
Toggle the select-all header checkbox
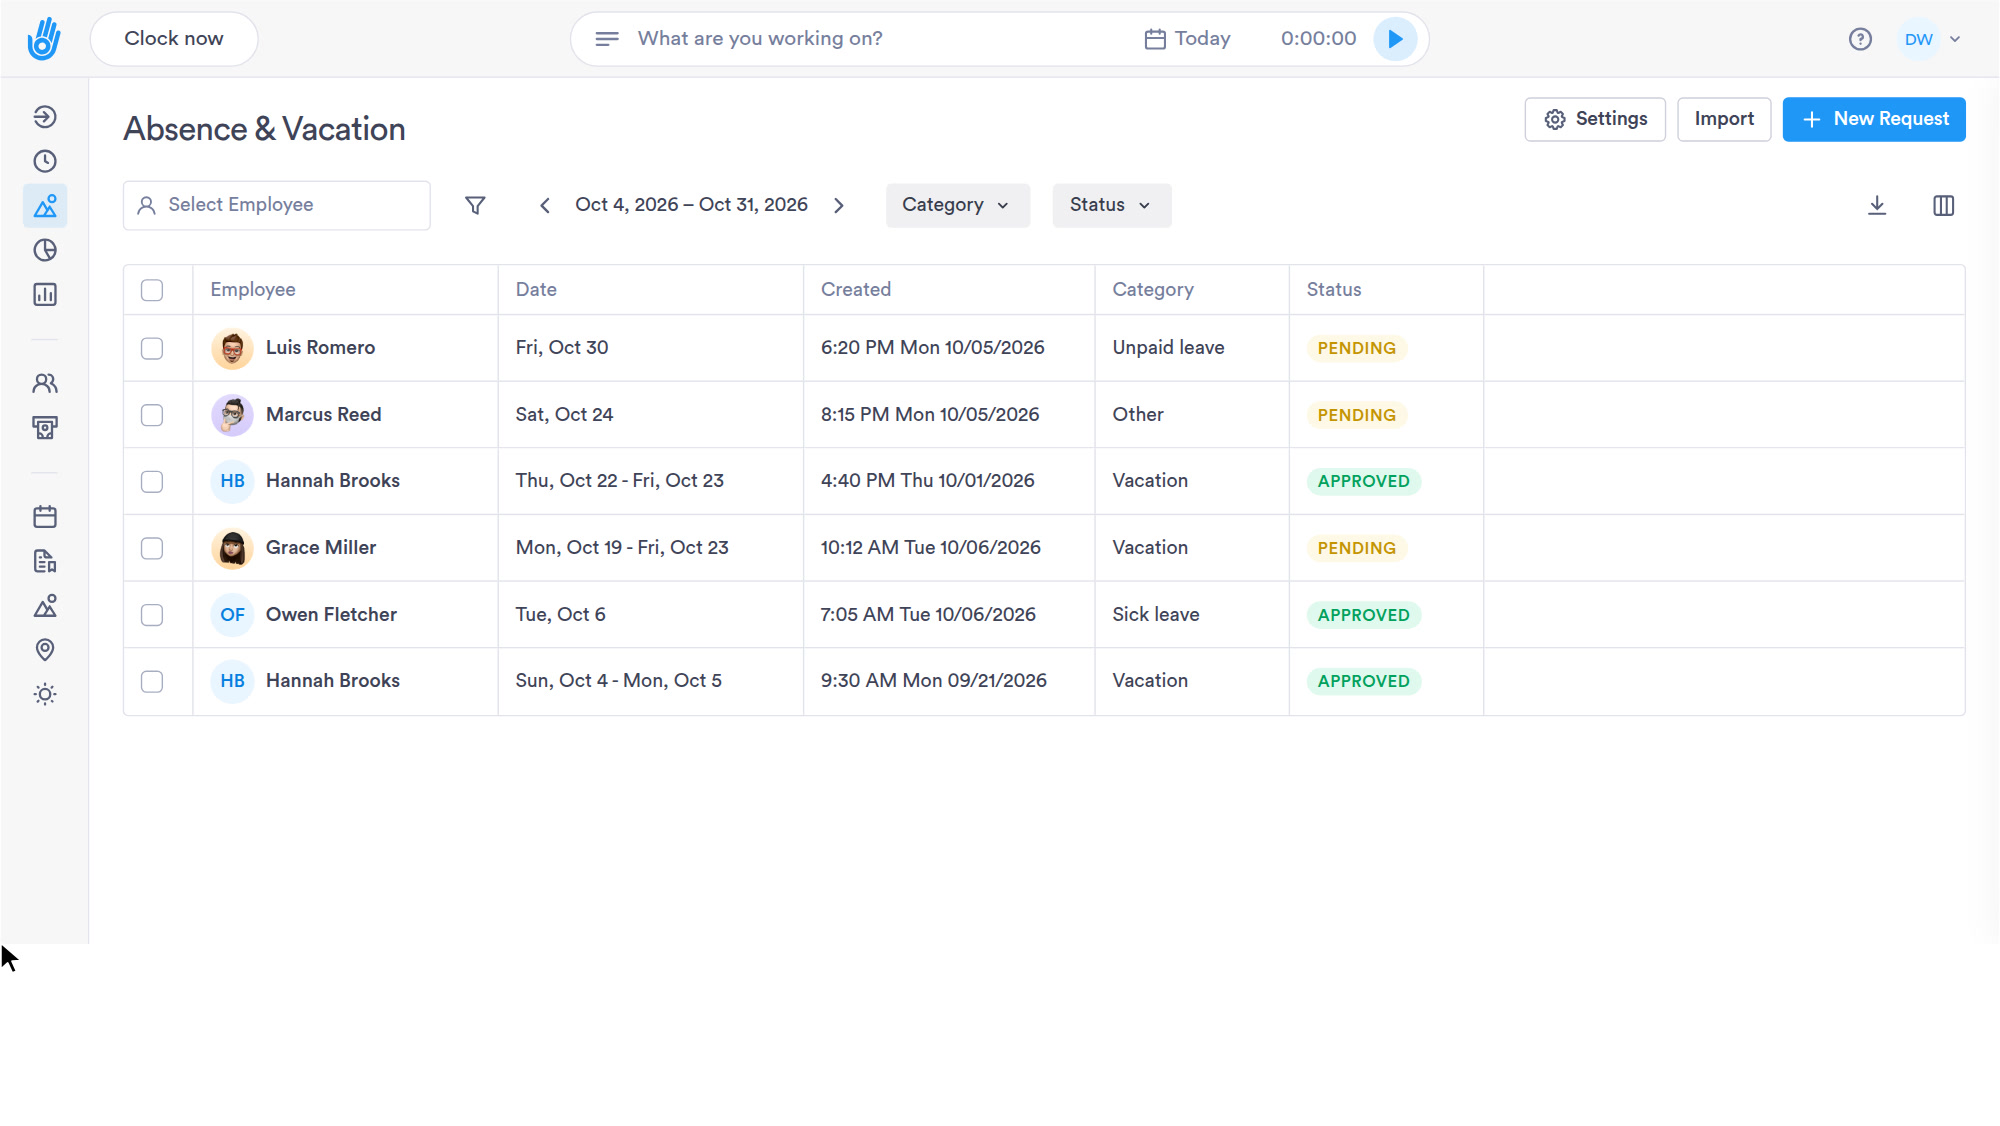click(152, 290)
